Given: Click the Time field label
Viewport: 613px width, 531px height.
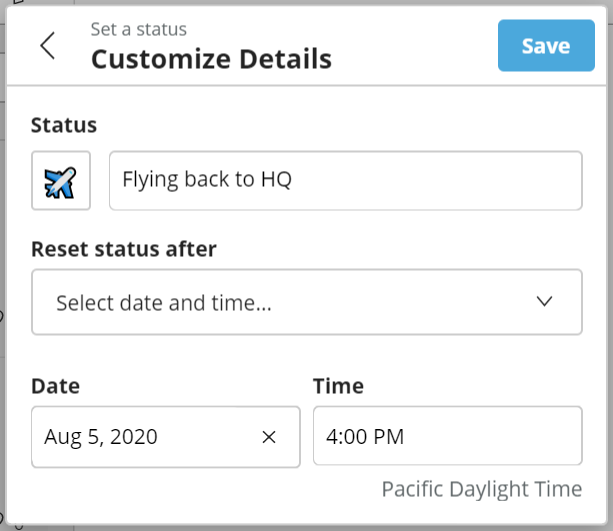Looking at the screenshot, I should tap(338, 385).
